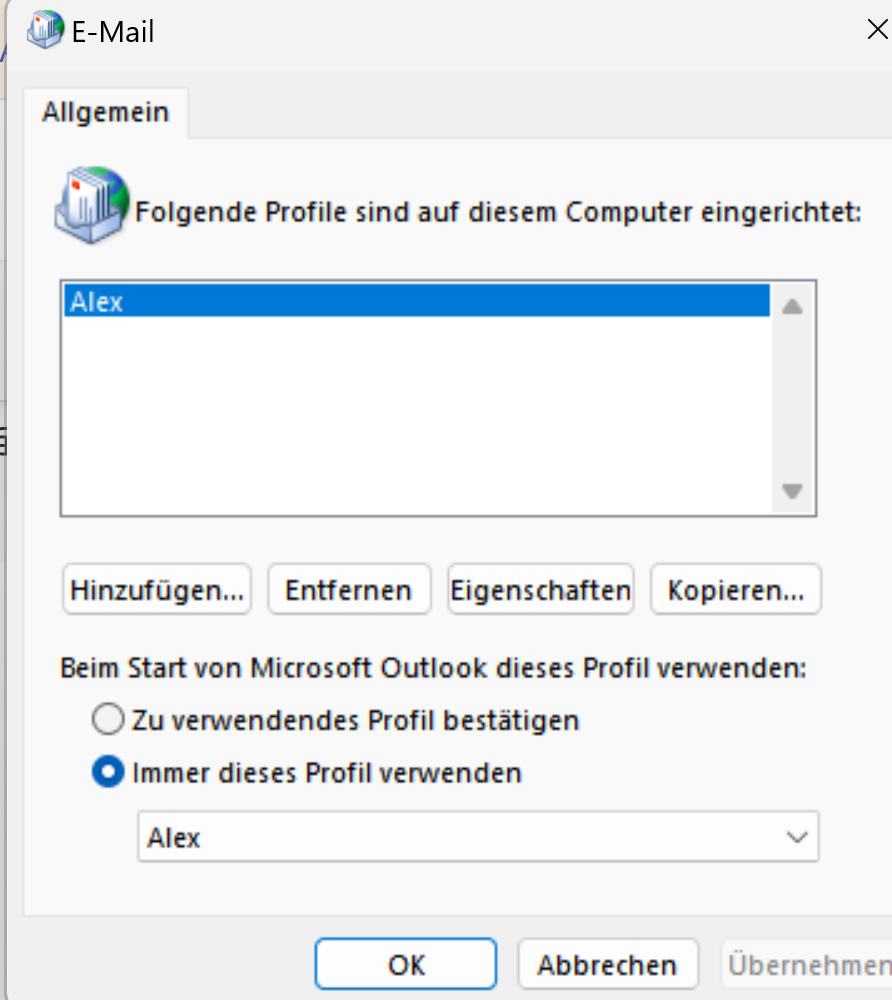Image resolution: width=892 pixels, height=1000 pixels.
Task: Confirm the dialog with OK
Action: (406, 964)
